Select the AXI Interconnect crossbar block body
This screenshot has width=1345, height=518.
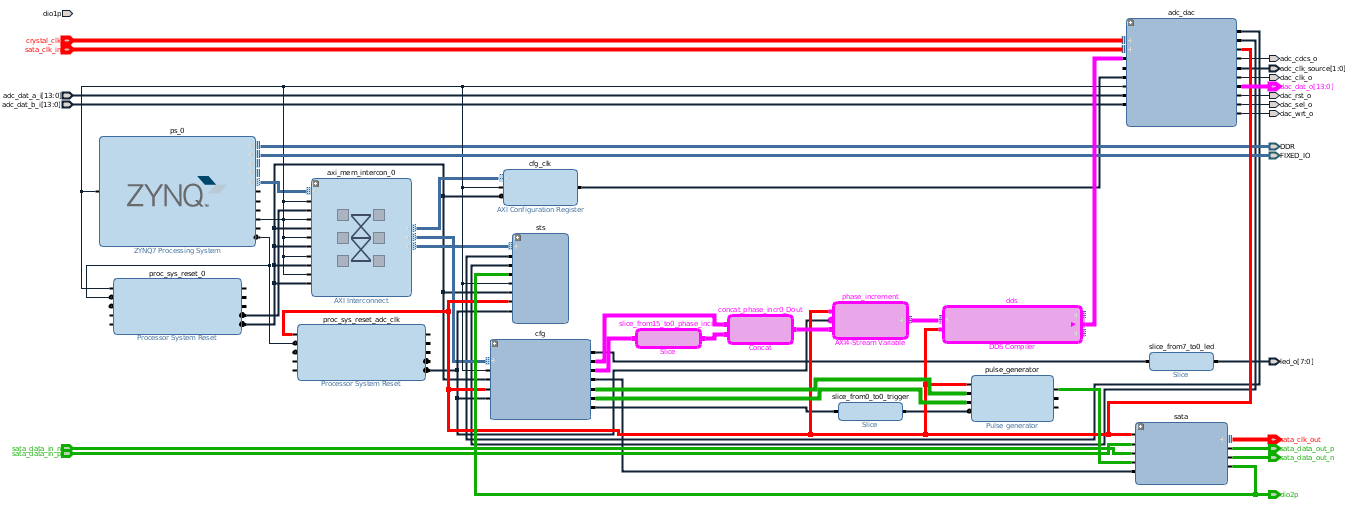point(361,237)
